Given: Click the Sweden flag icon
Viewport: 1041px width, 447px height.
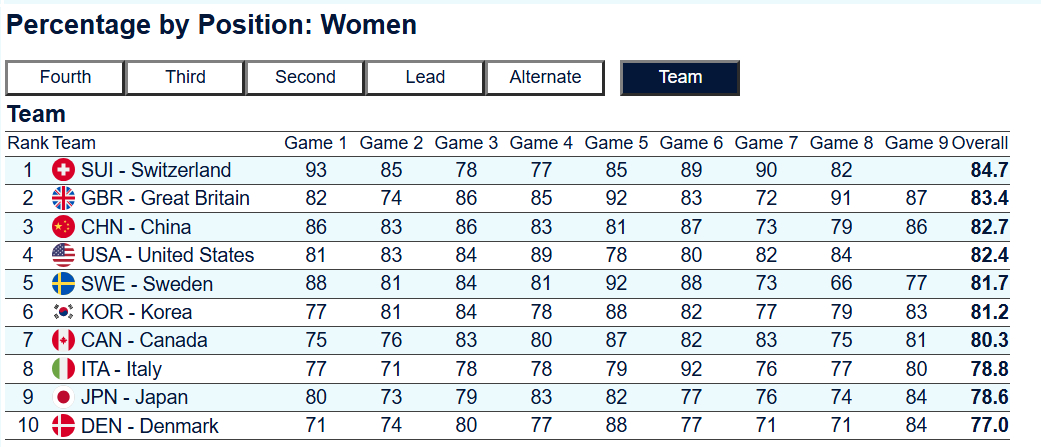Looking at the screenshot, I should pos(63,284).
